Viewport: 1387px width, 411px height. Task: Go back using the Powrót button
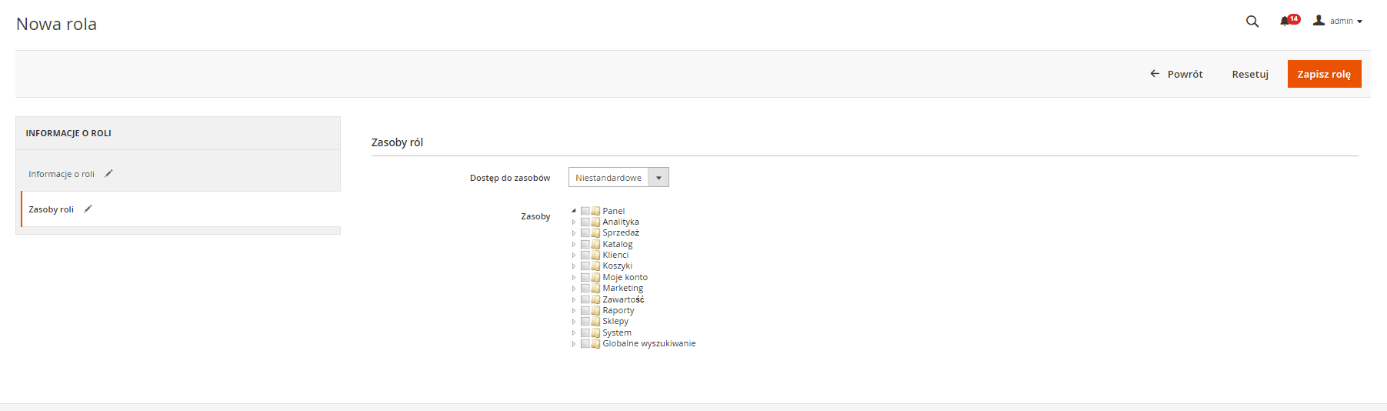pos(1176,74)
